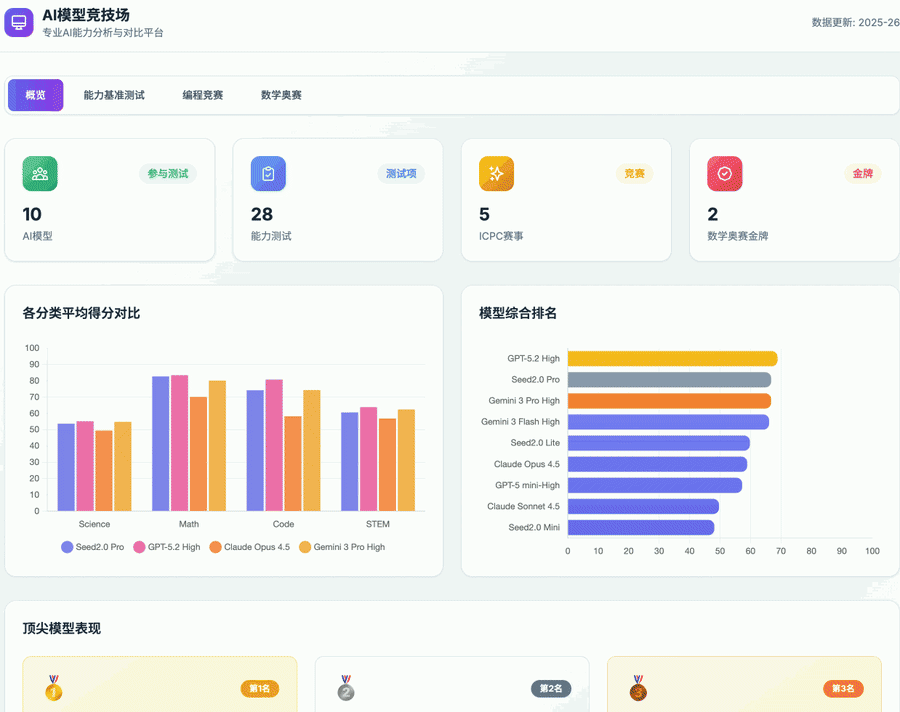The height and width of the screenshot is (712, 900).
Task: Click the Seed2.0 Mini bar in 模型综合排名
Action: pyautogui.click(x=640, y=528)
